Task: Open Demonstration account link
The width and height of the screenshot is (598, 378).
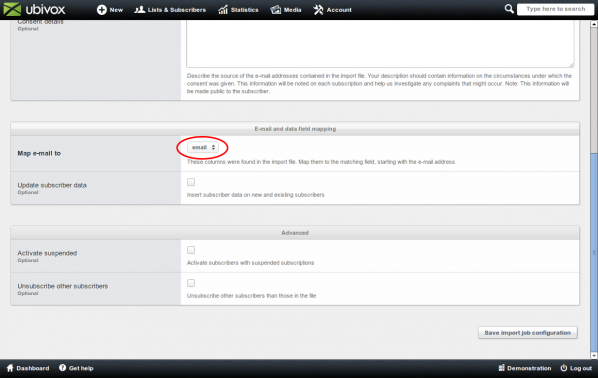Action: tap(525, 368)
